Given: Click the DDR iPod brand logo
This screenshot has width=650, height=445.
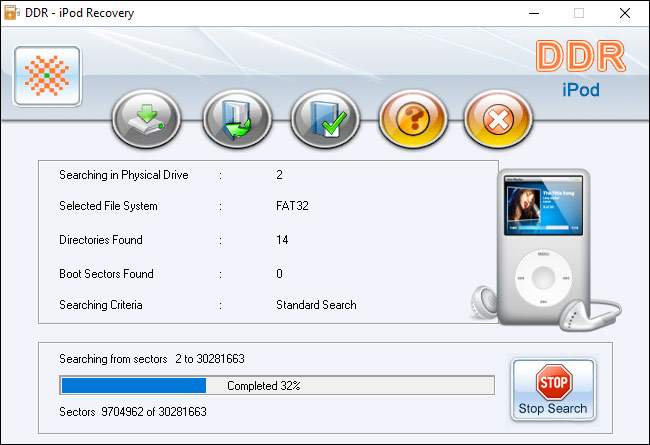Looking at the screenshot, I should coord(580,68).
